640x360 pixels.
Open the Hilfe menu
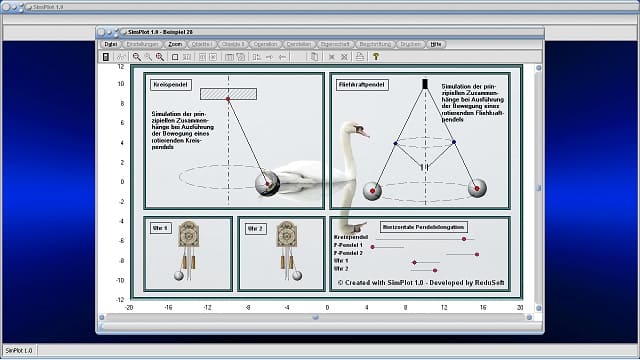436,44
